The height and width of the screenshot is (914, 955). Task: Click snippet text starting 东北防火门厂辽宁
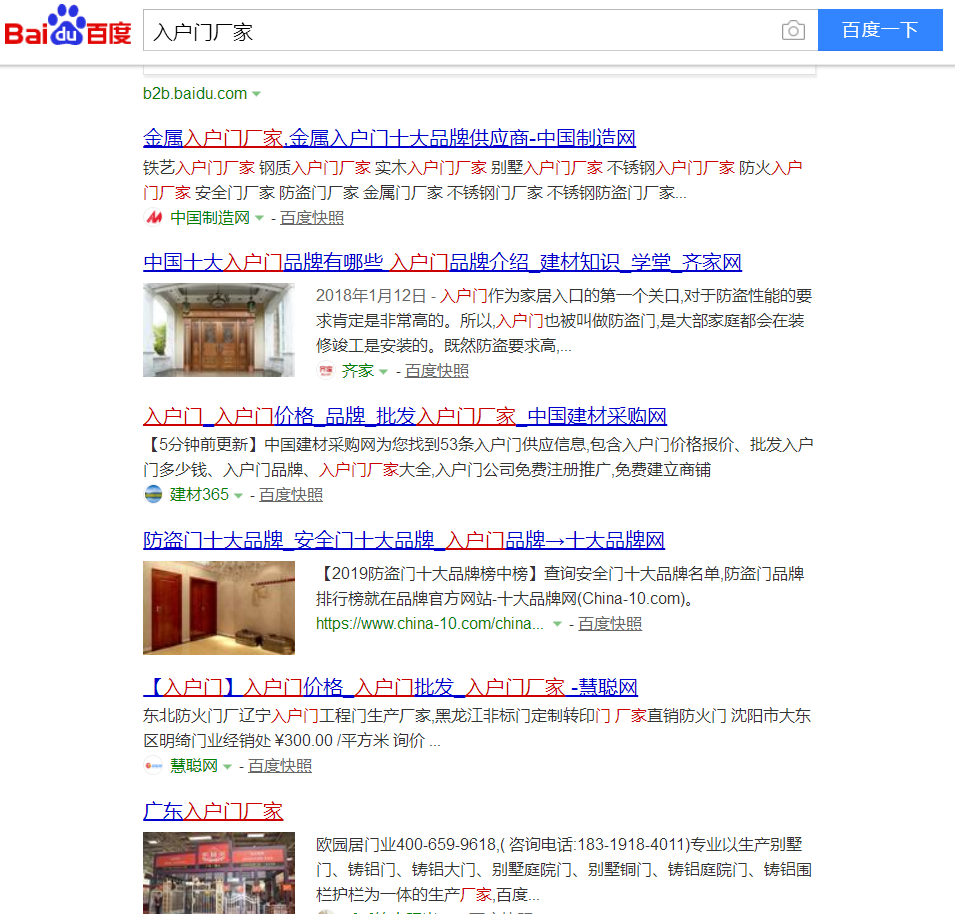(477, 728)
